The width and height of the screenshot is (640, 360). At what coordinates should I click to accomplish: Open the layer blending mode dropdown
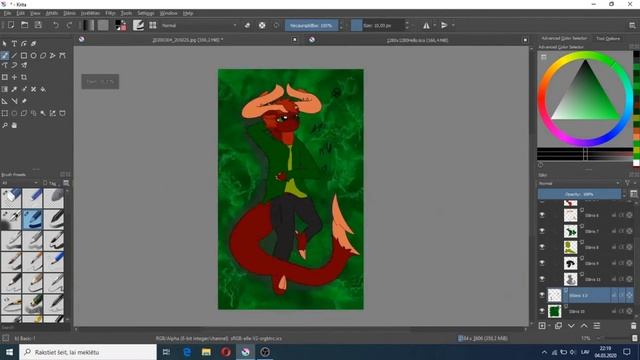coord(579,183)
